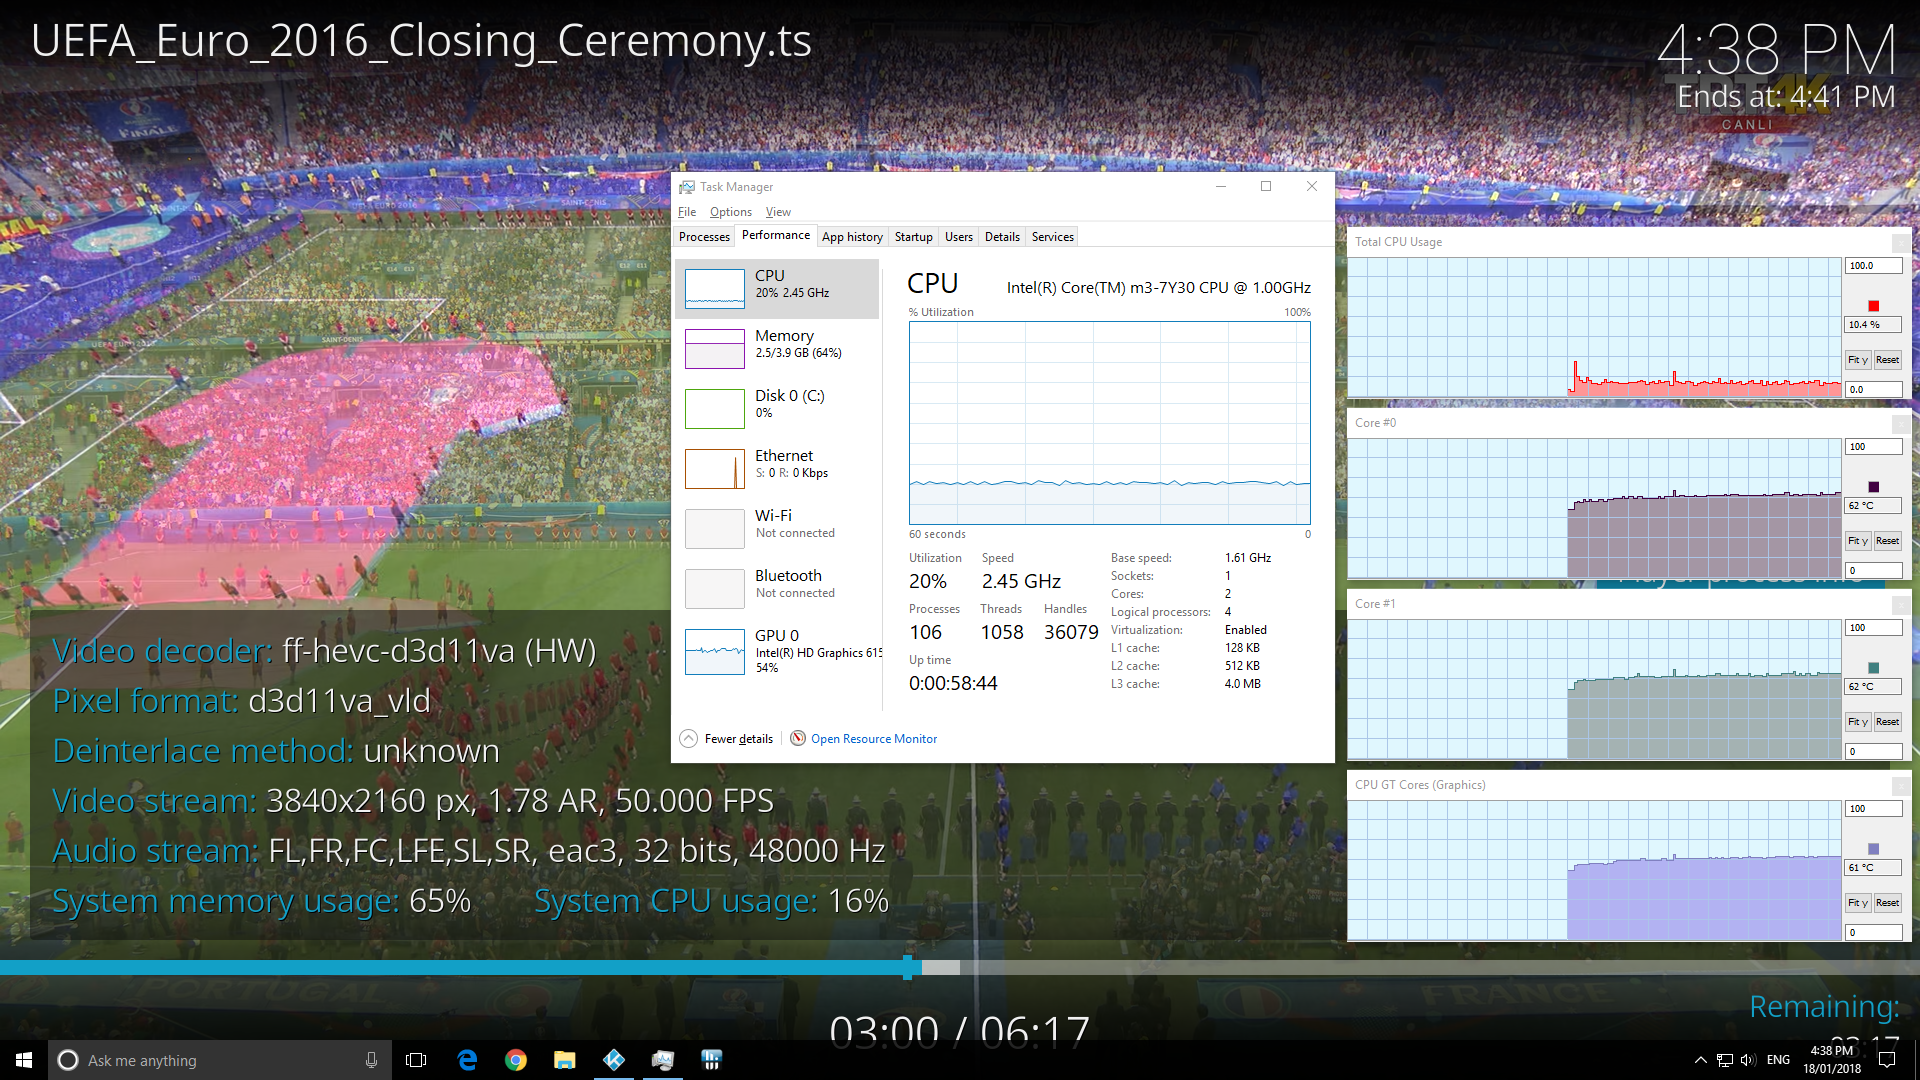Launch Microsoft Edge from the taskbar
The image size is (1920, 1080).
(467, 1060)
